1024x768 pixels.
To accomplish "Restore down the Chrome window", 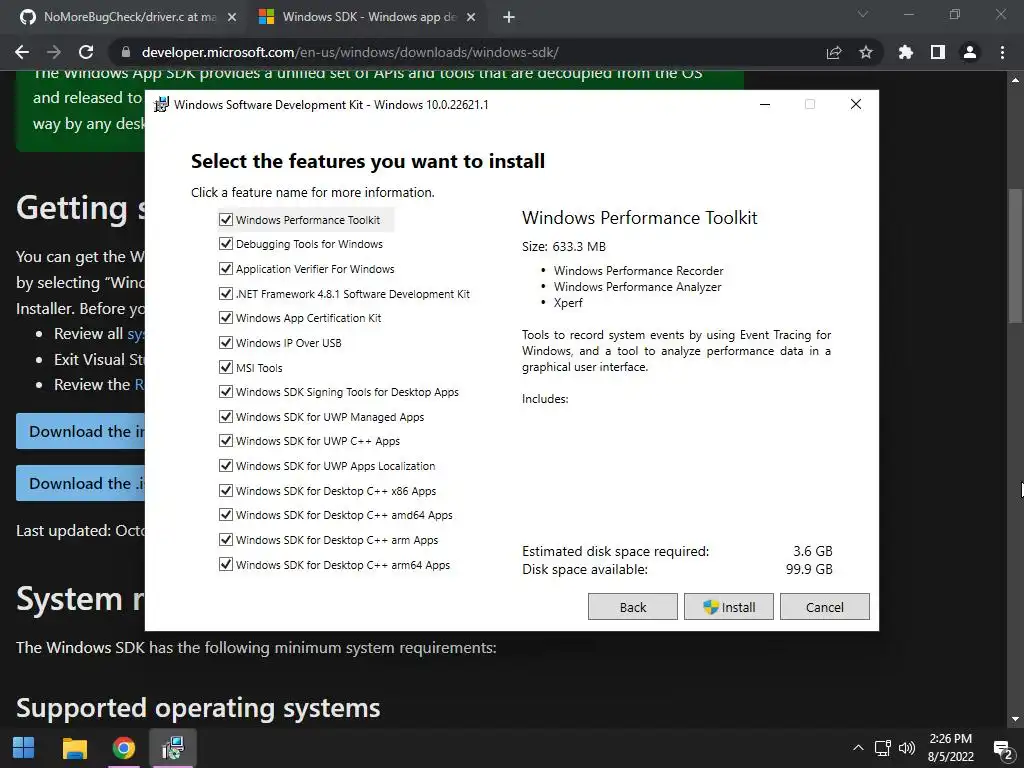I will [955, 14].
